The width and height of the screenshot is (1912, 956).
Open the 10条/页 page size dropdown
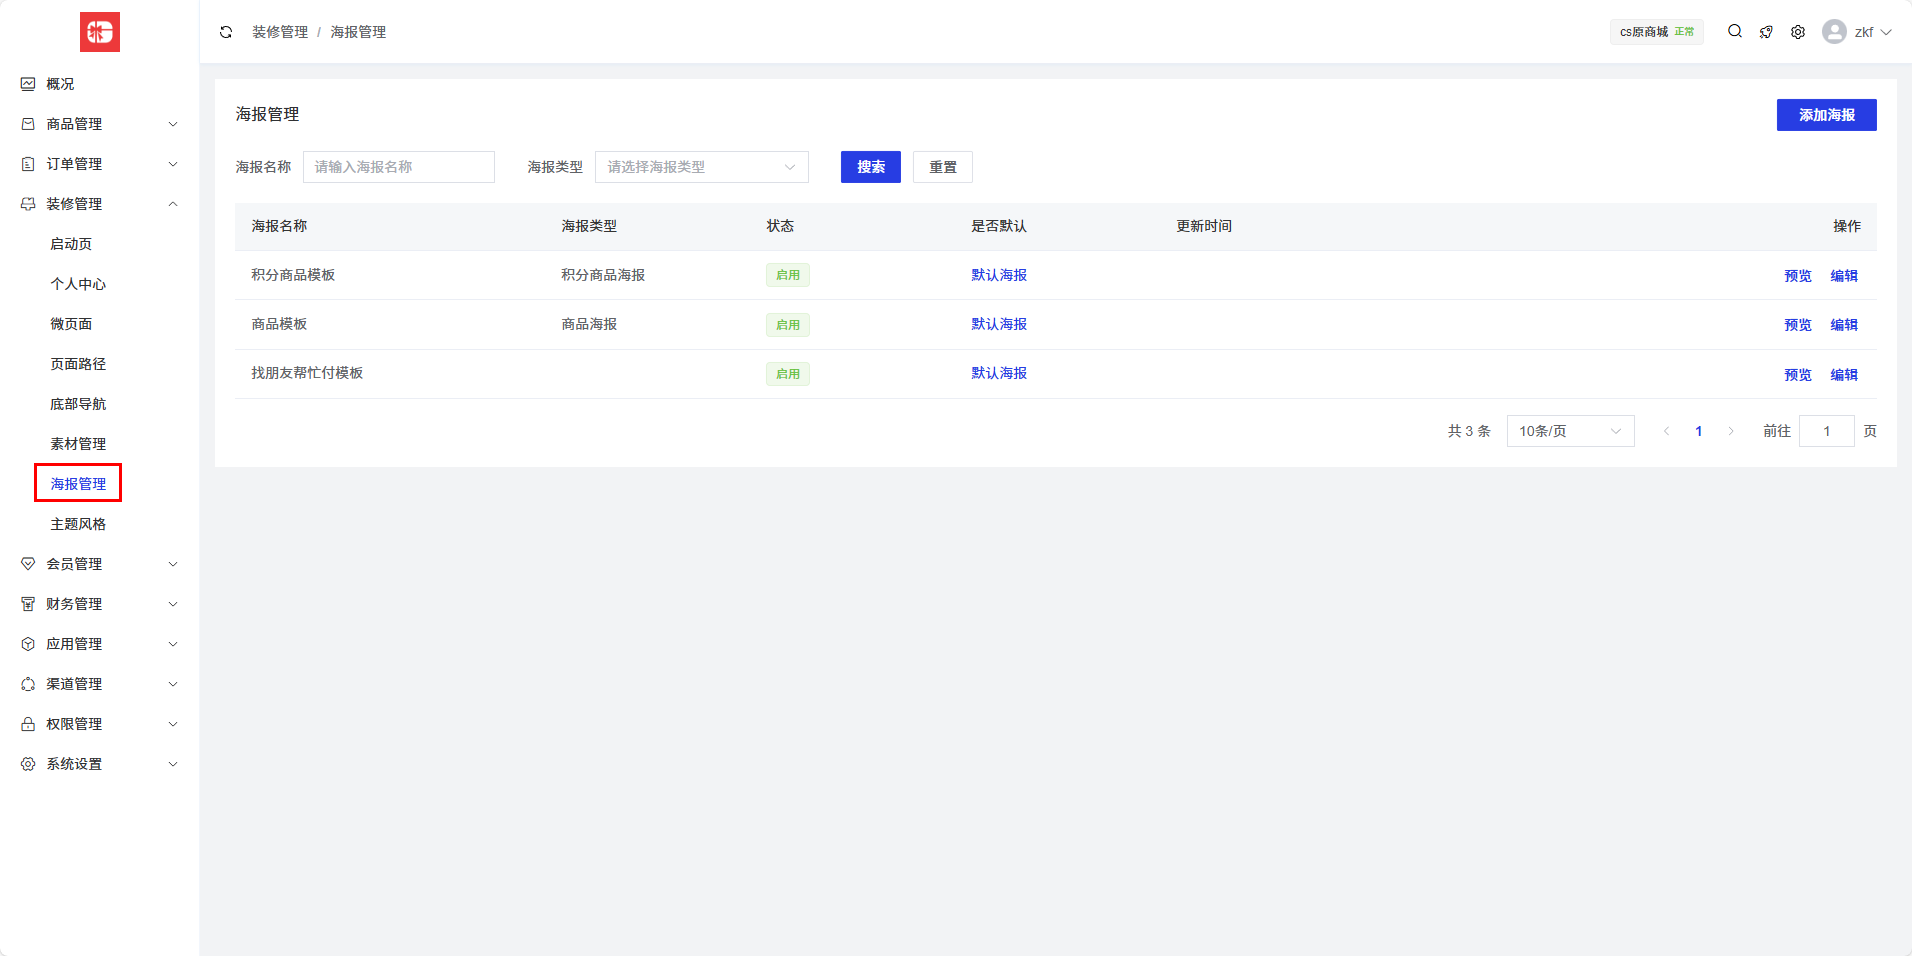tap(1570, 431)
